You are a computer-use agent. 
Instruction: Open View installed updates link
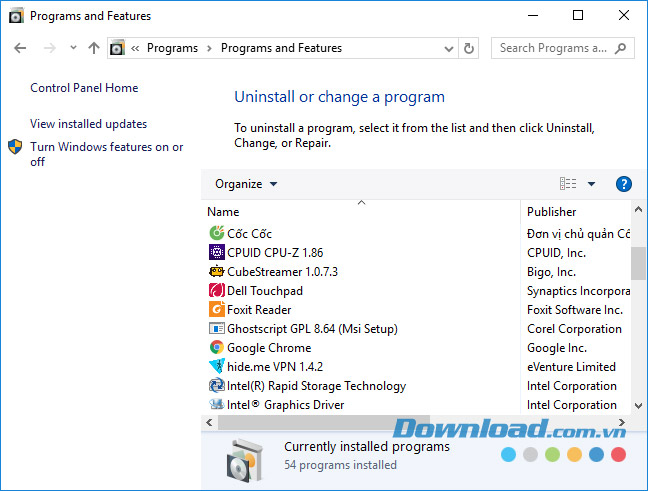(x=88, y=124)
